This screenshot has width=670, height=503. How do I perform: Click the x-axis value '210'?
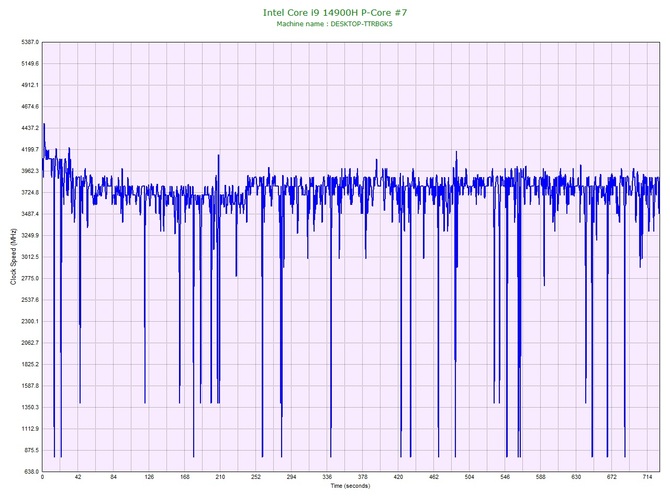pyautogui.click(x=220, y=477)
